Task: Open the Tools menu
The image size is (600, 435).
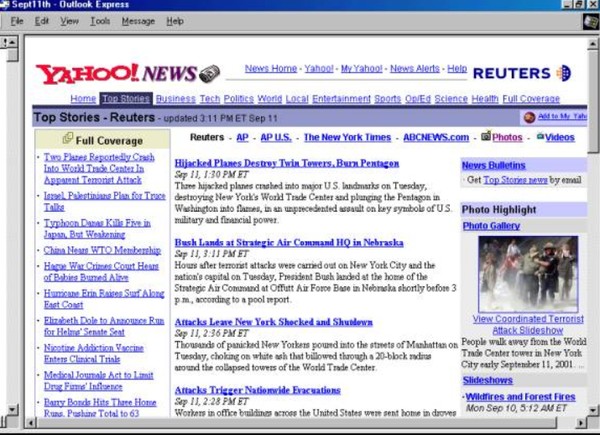Action: click(x=100, y=21)
